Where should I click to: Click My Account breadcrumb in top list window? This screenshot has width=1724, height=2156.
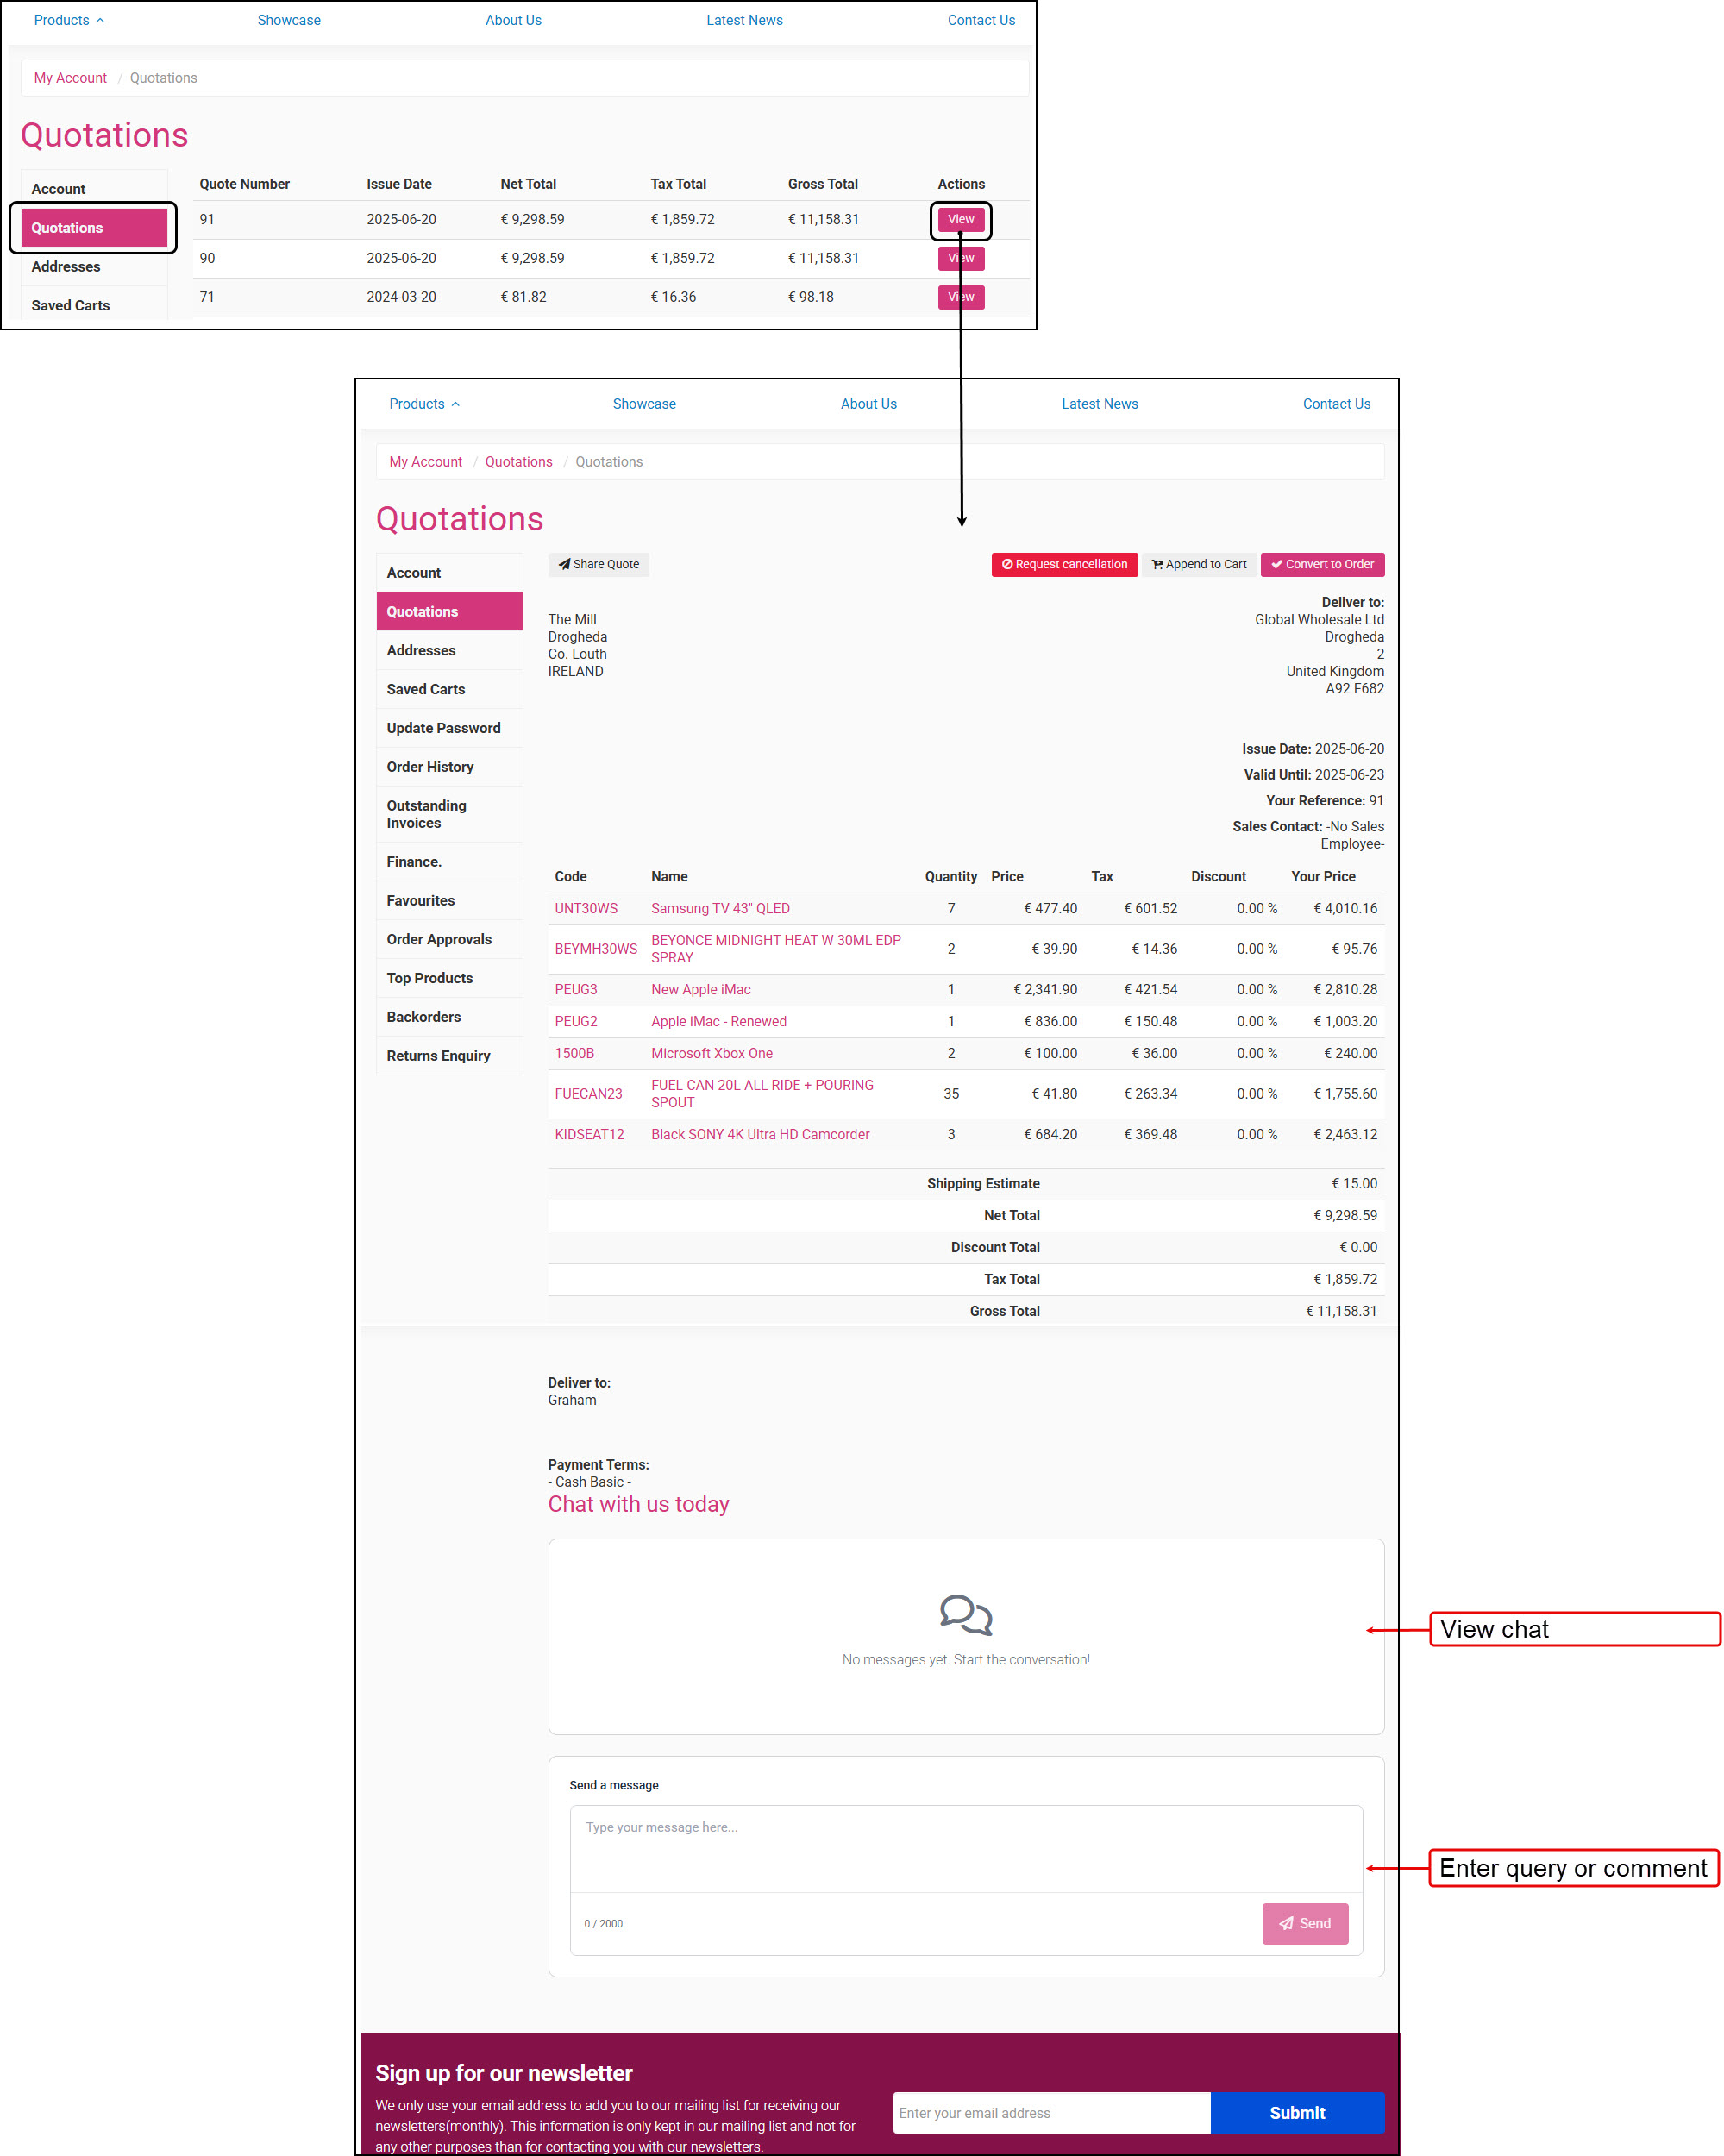(70, 78)
